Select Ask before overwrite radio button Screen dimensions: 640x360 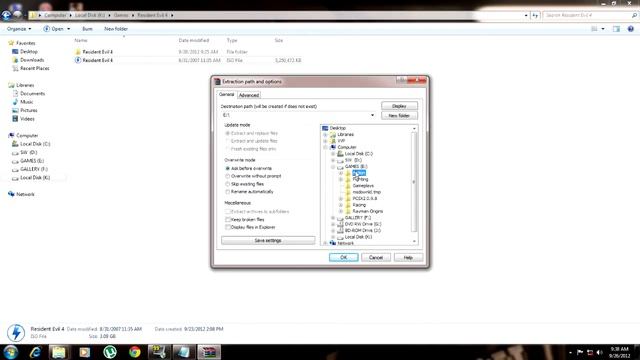tap(228, 168)
